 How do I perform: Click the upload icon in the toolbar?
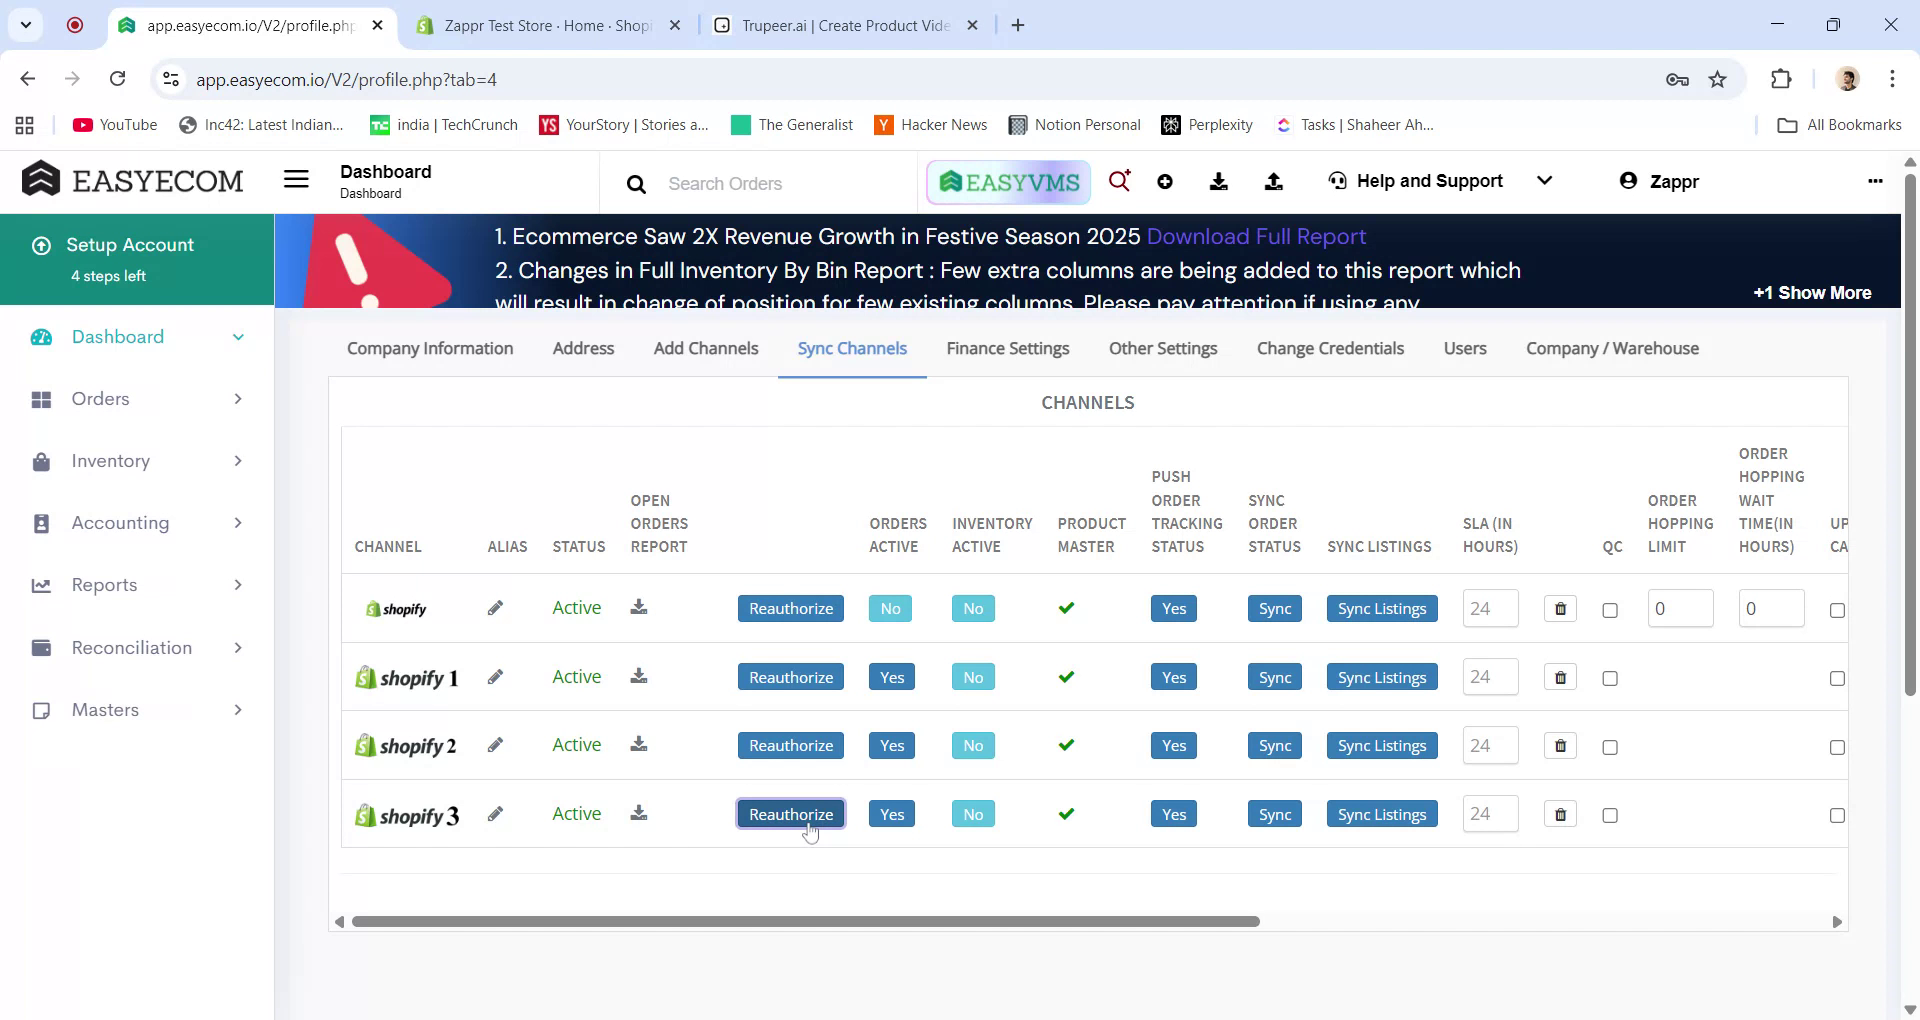[1273, 181]
